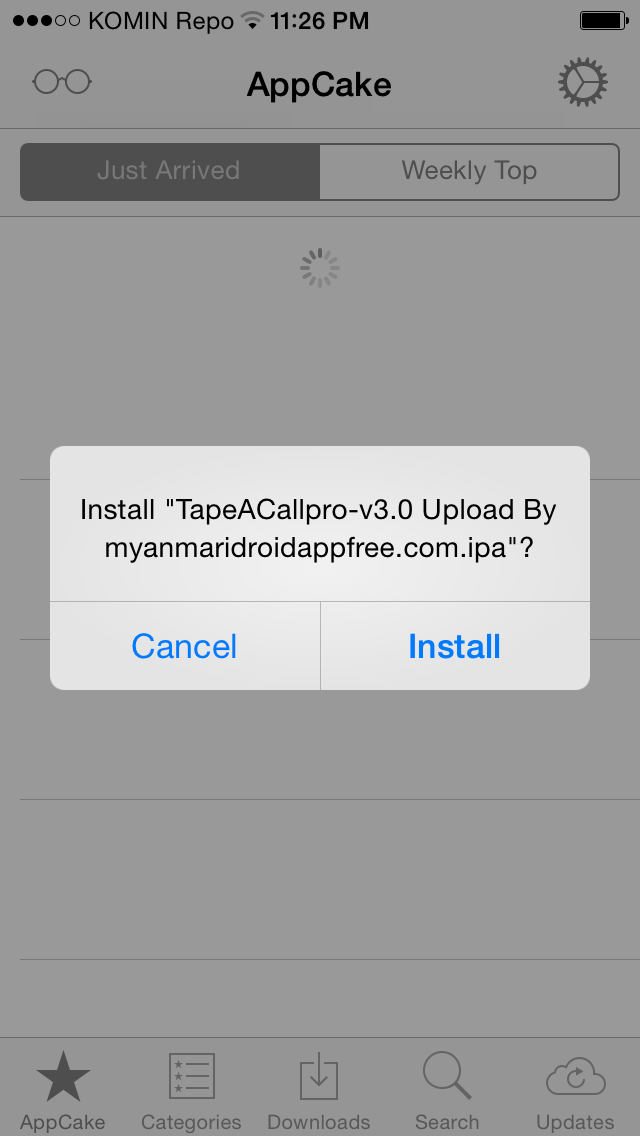Select the Just Arrived segment
The width and height of the screenshot is (640, 1136).
(x=170, y=171)
